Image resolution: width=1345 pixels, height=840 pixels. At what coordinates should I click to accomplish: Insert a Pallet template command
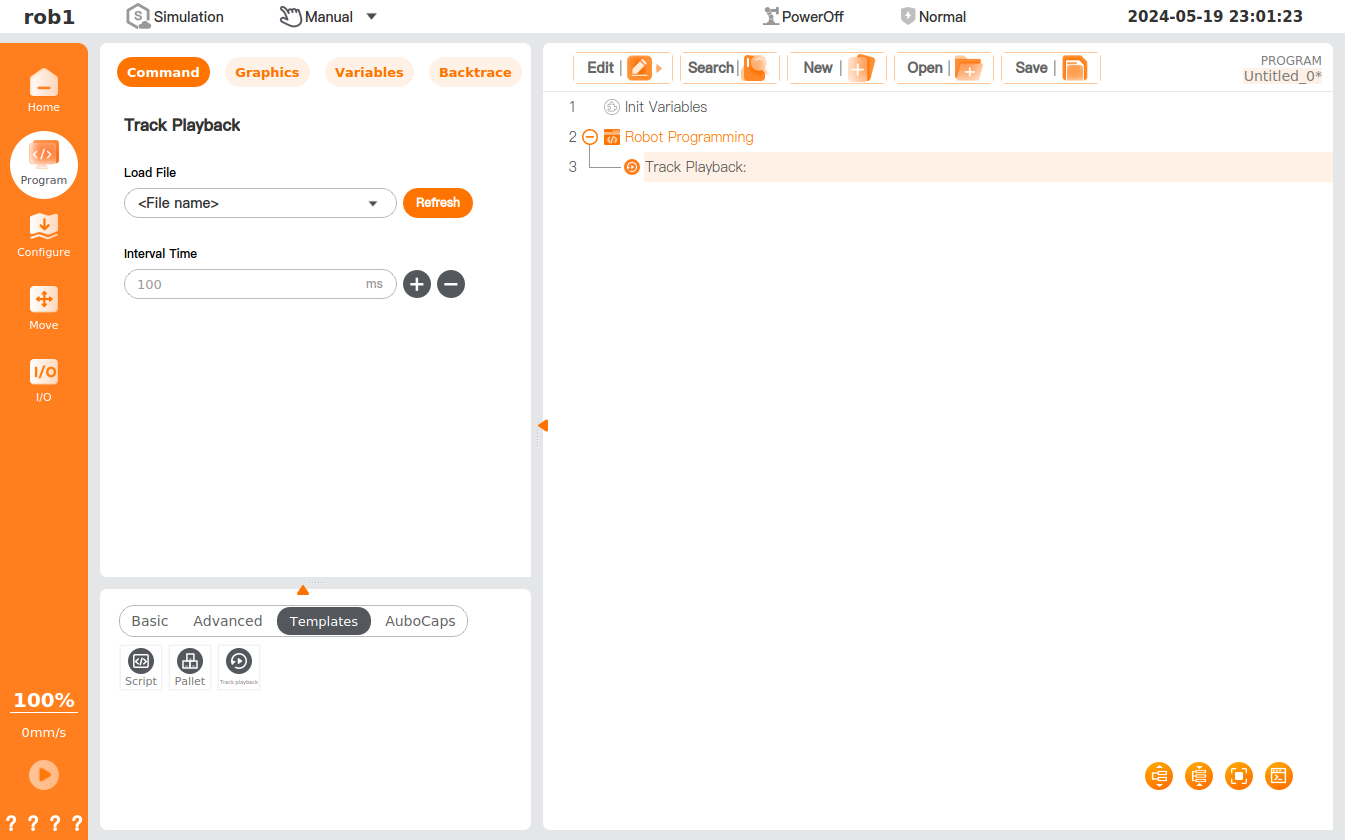tap(190, 666)
